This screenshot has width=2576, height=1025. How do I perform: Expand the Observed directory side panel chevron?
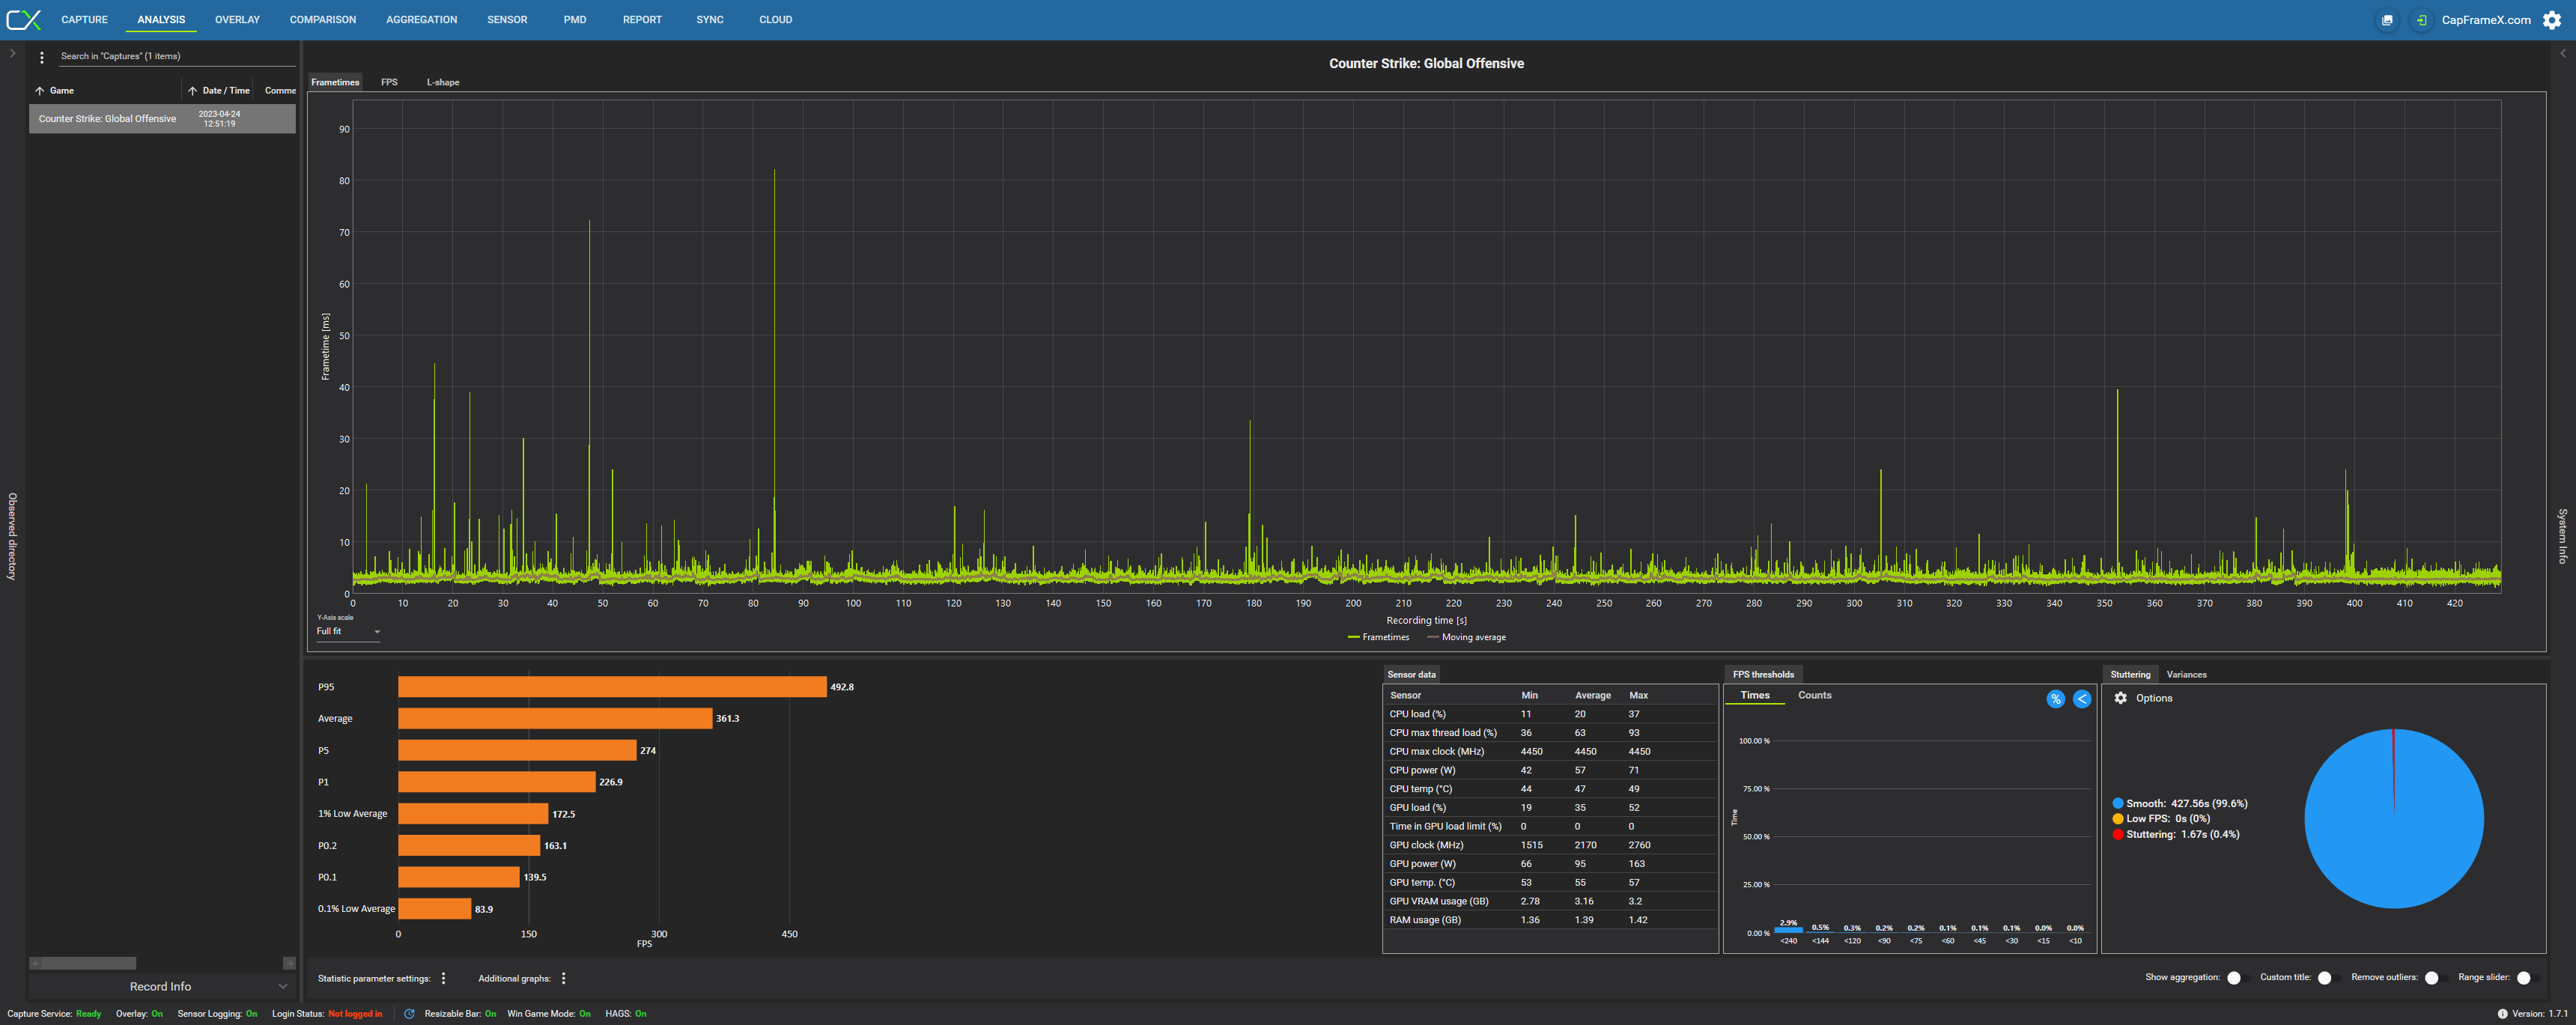(12, 54)
